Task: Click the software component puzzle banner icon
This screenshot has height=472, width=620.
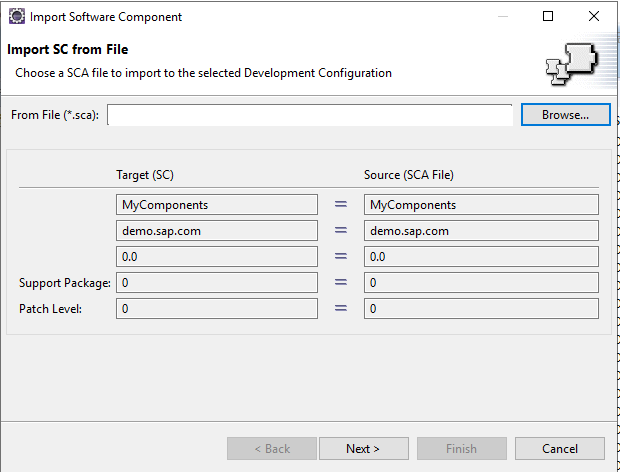Action: 572,64
